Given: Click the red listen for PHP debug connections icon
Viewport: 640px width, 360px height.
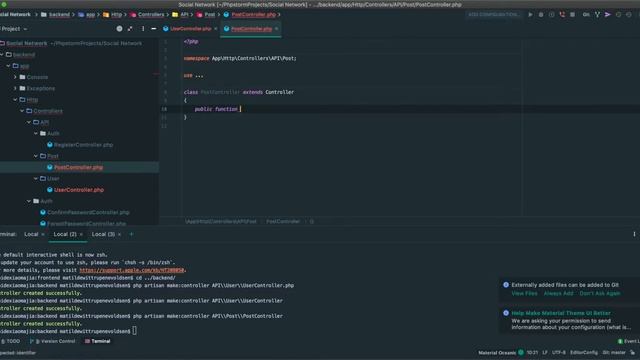Looking at the screenshot, I should (x=562, y=15).
